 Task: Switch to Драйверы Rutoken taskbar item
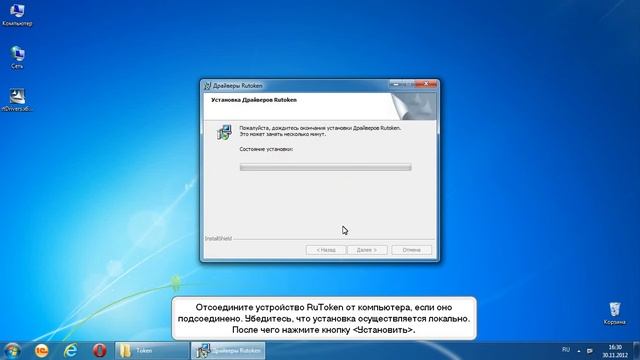(x=228, y=351)
